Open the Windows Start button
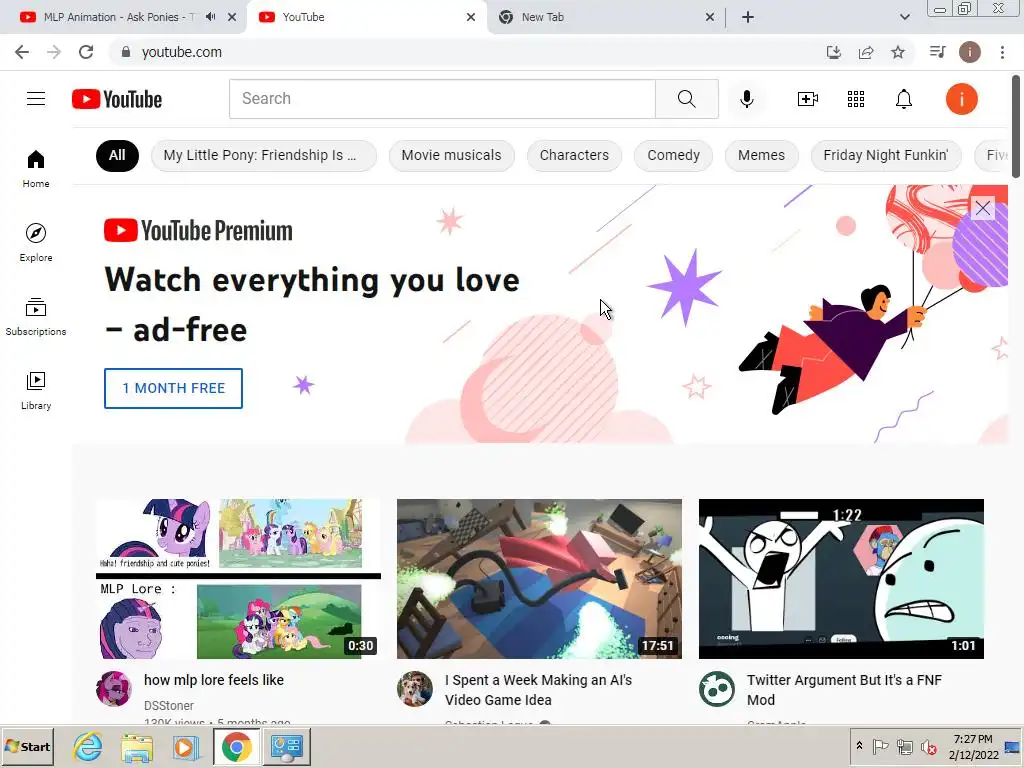The height and width of the screenshot is (768, 1024). click(x=27, y=746)
